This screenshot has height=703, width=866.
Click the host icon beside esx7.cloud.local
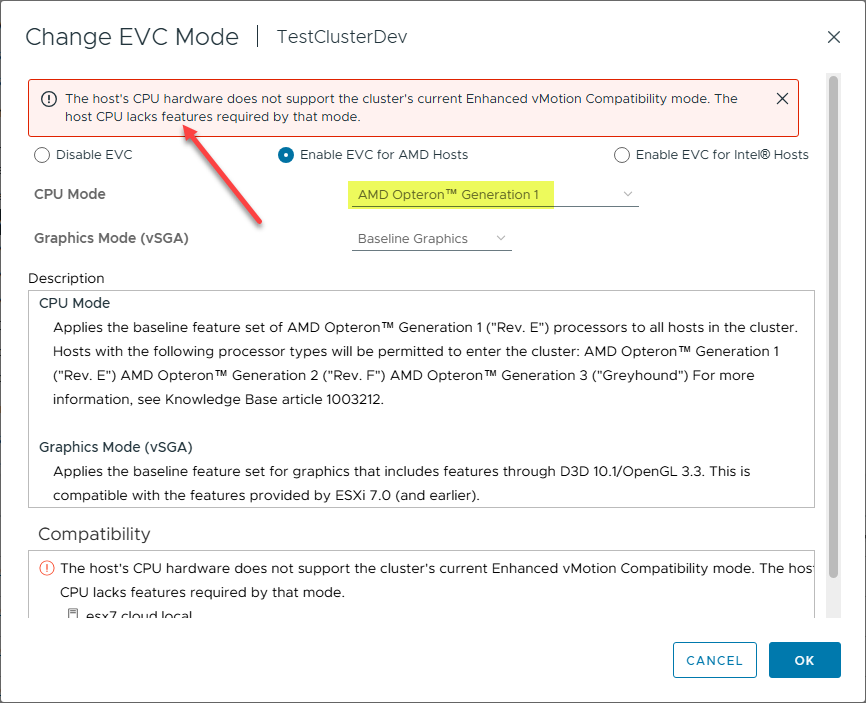tap(73, 615)
